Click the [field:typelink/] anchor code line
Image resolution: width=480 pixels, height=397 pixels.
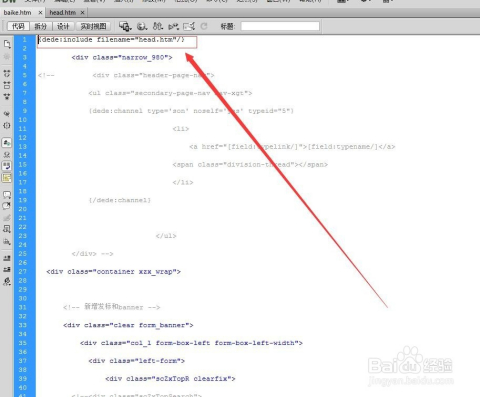[x=292, y=147]
